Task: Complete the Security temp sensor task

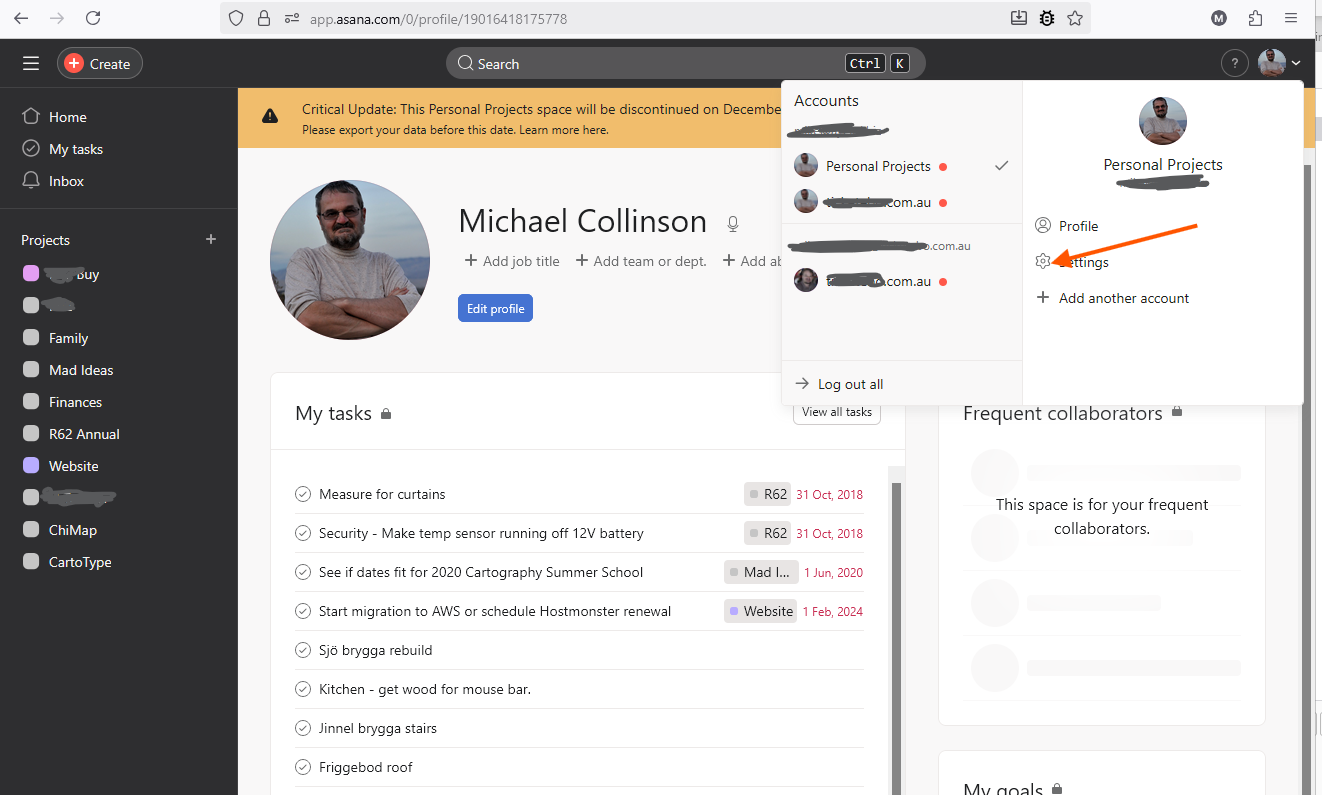Action: pos(303,533)
